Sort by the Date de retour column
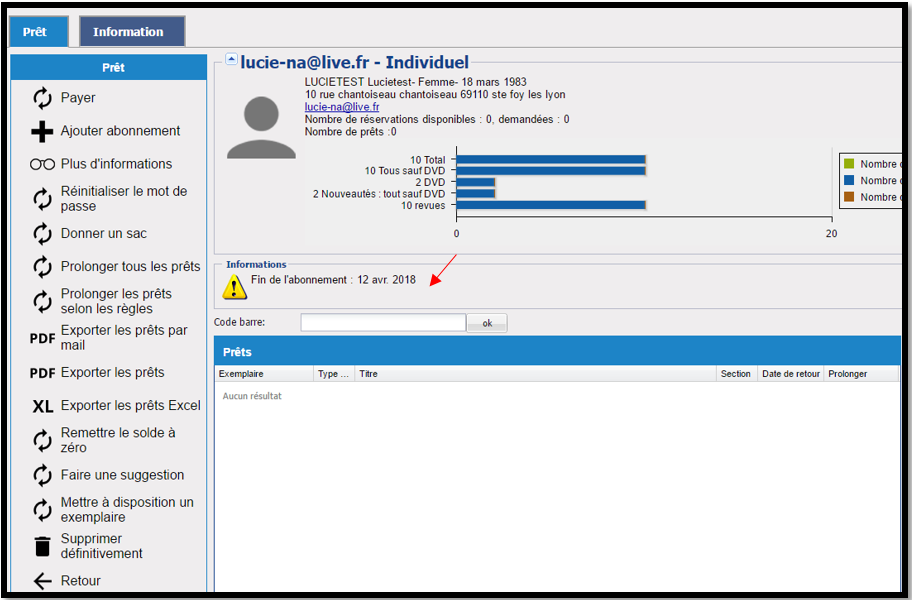The height and width of the screenshot is (600, 912). click(790, 374)
